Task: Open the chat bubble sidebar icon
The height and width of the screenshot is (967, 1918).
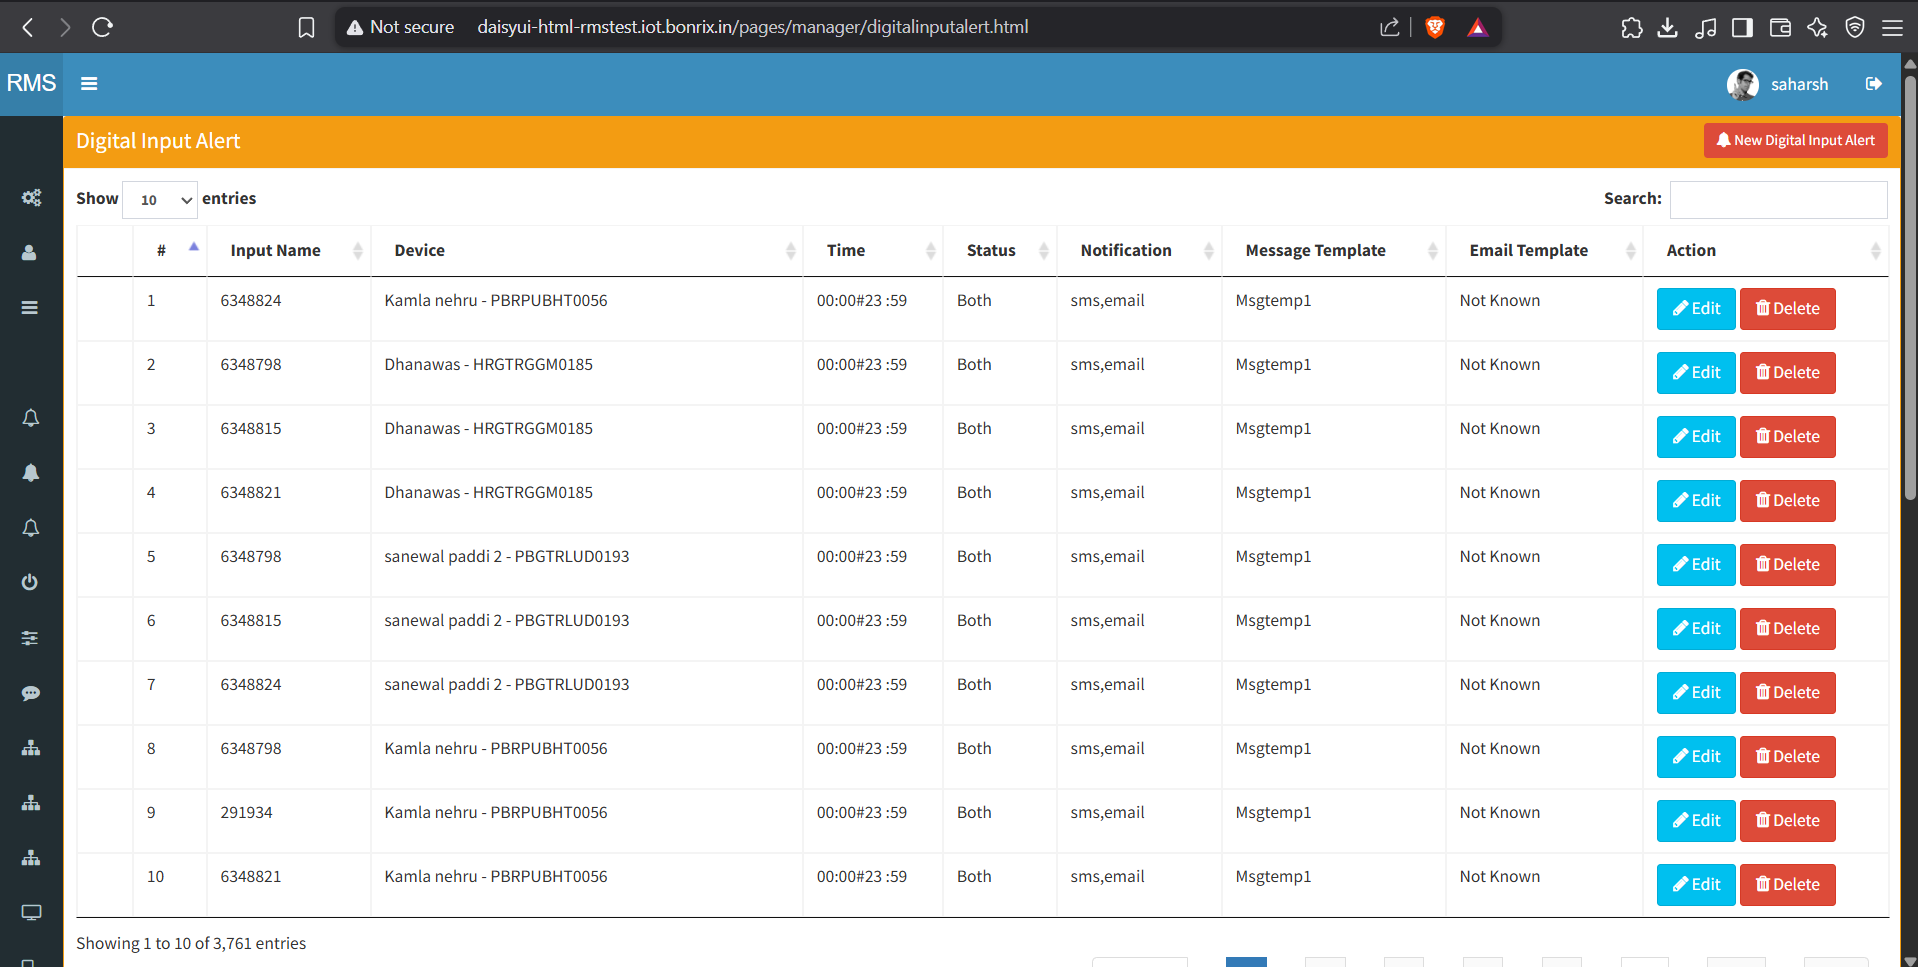Action: (30, 693)
